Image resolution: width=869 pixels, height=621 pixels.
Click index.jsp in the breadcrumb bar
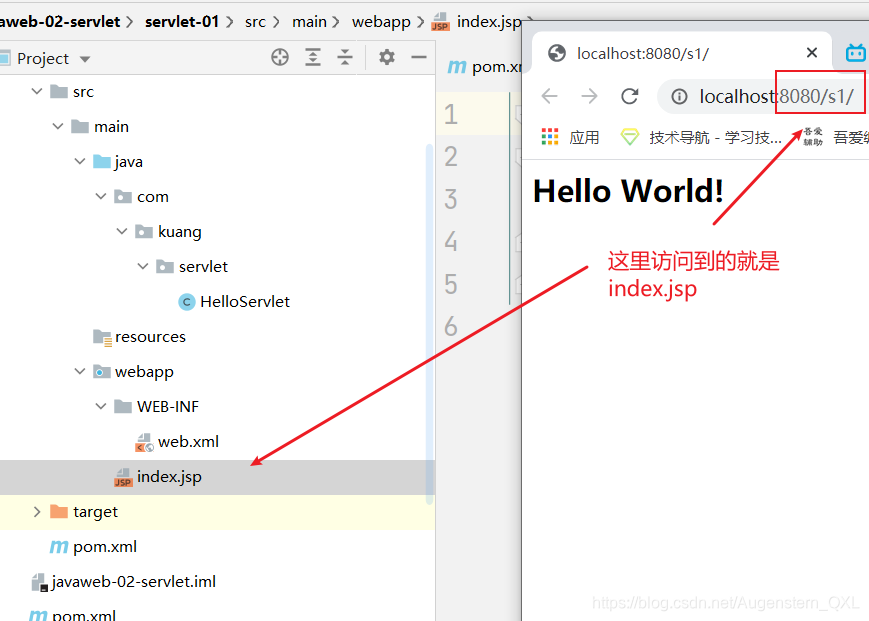[477, 22]
